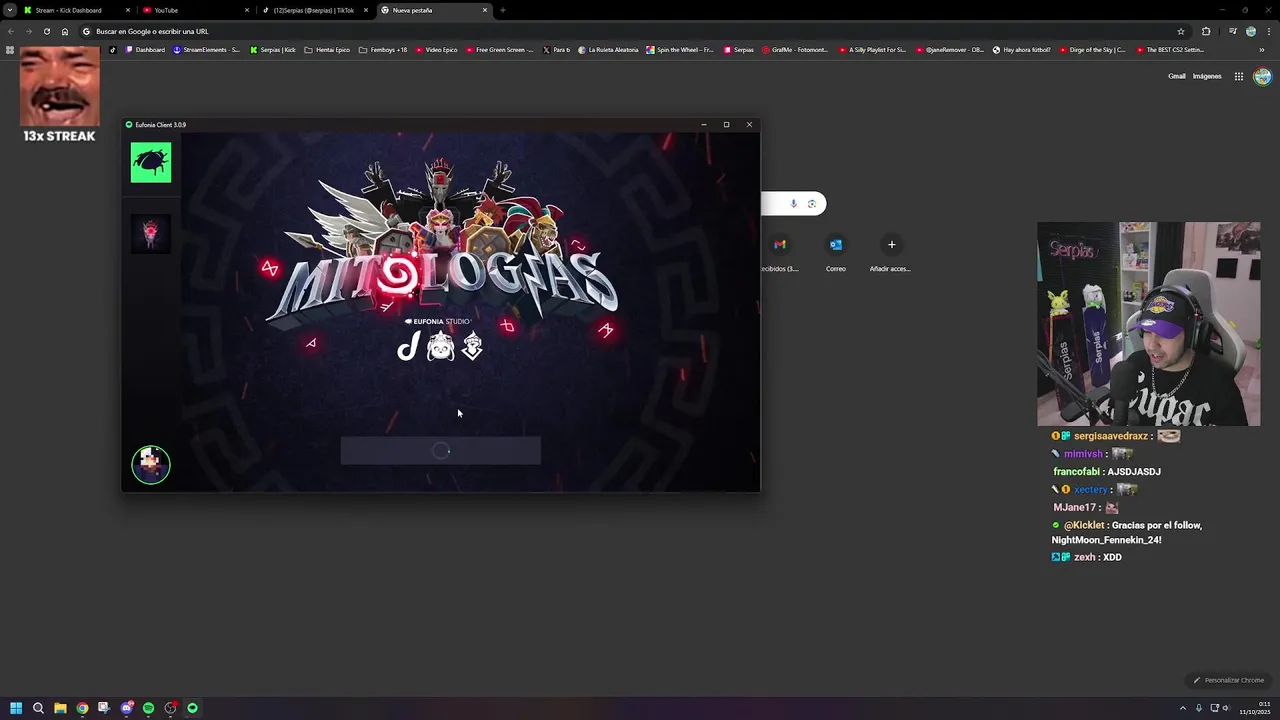Open the Serpias | Kick bookmark
Viewport: 1280px width, 720px height.
coord(273,49)
